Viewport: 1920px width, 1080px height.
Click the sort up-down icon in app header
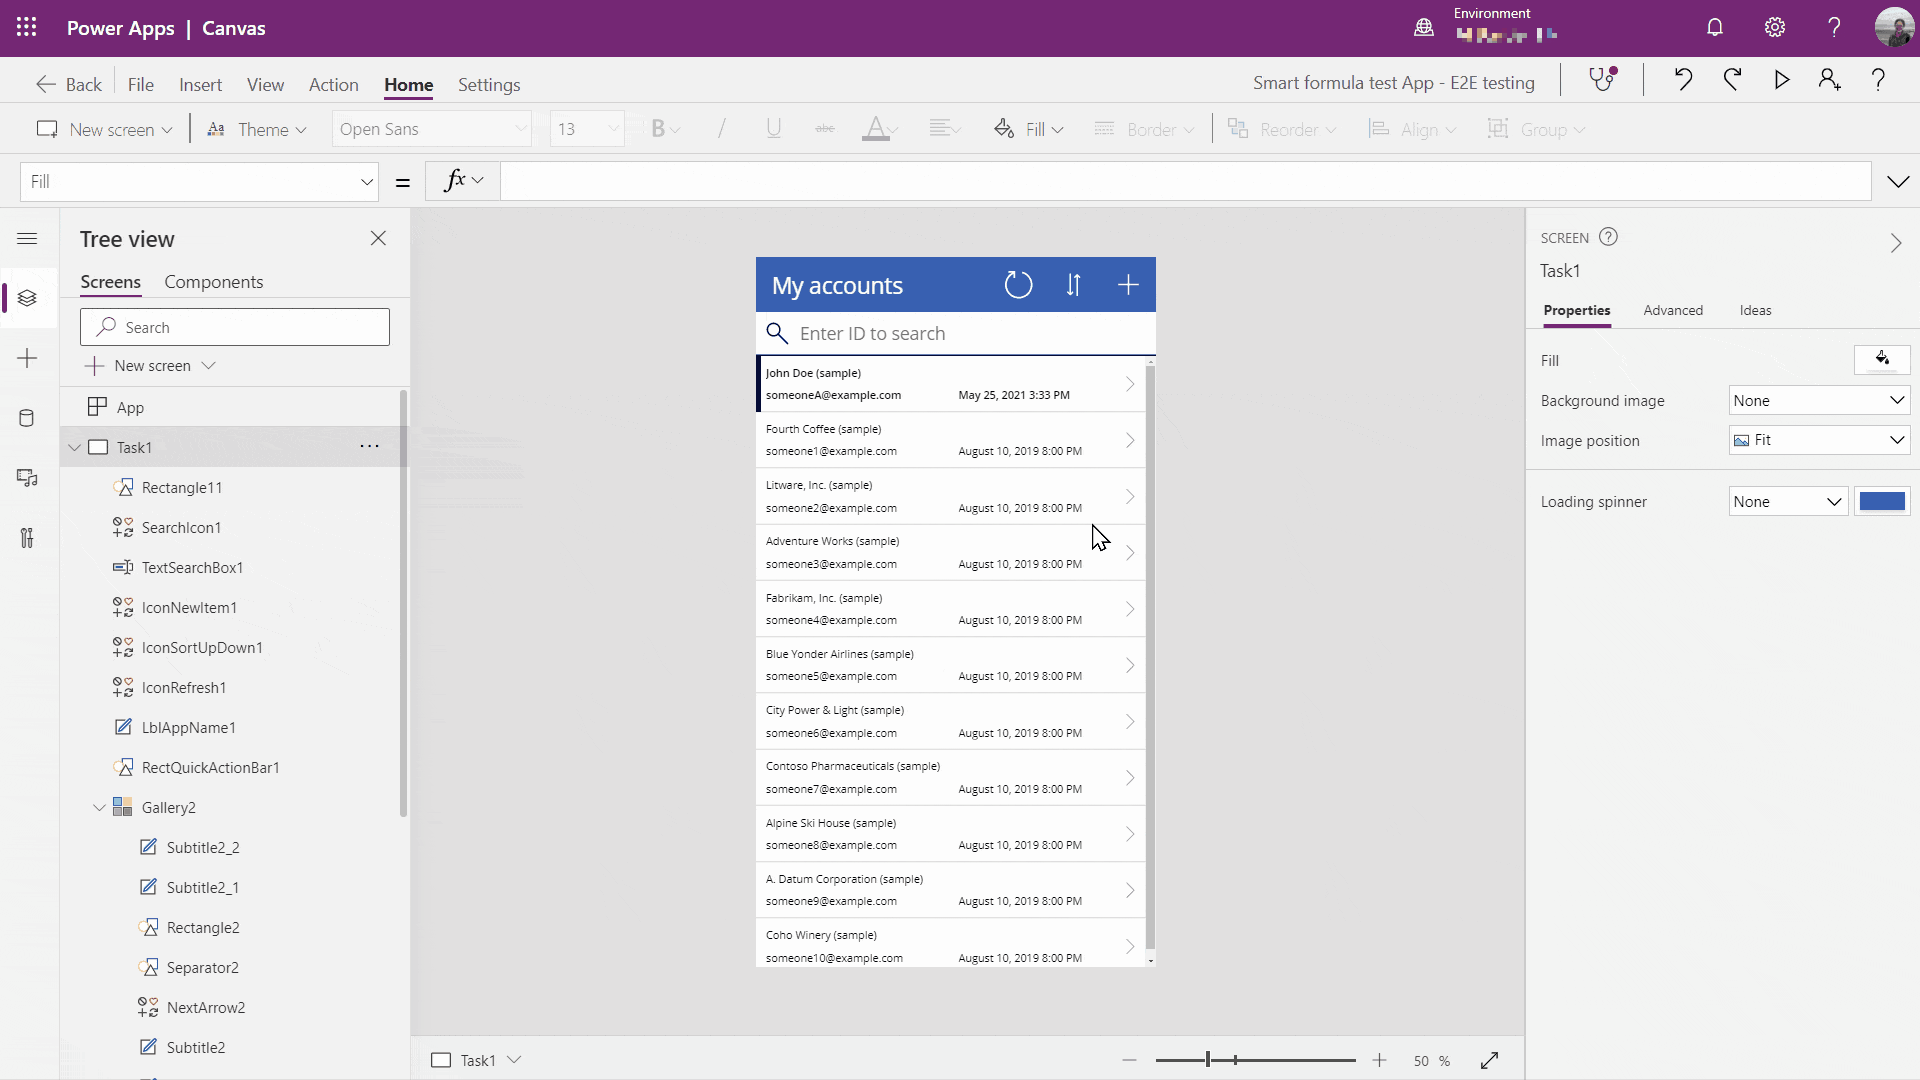[x=1073, y=285]
